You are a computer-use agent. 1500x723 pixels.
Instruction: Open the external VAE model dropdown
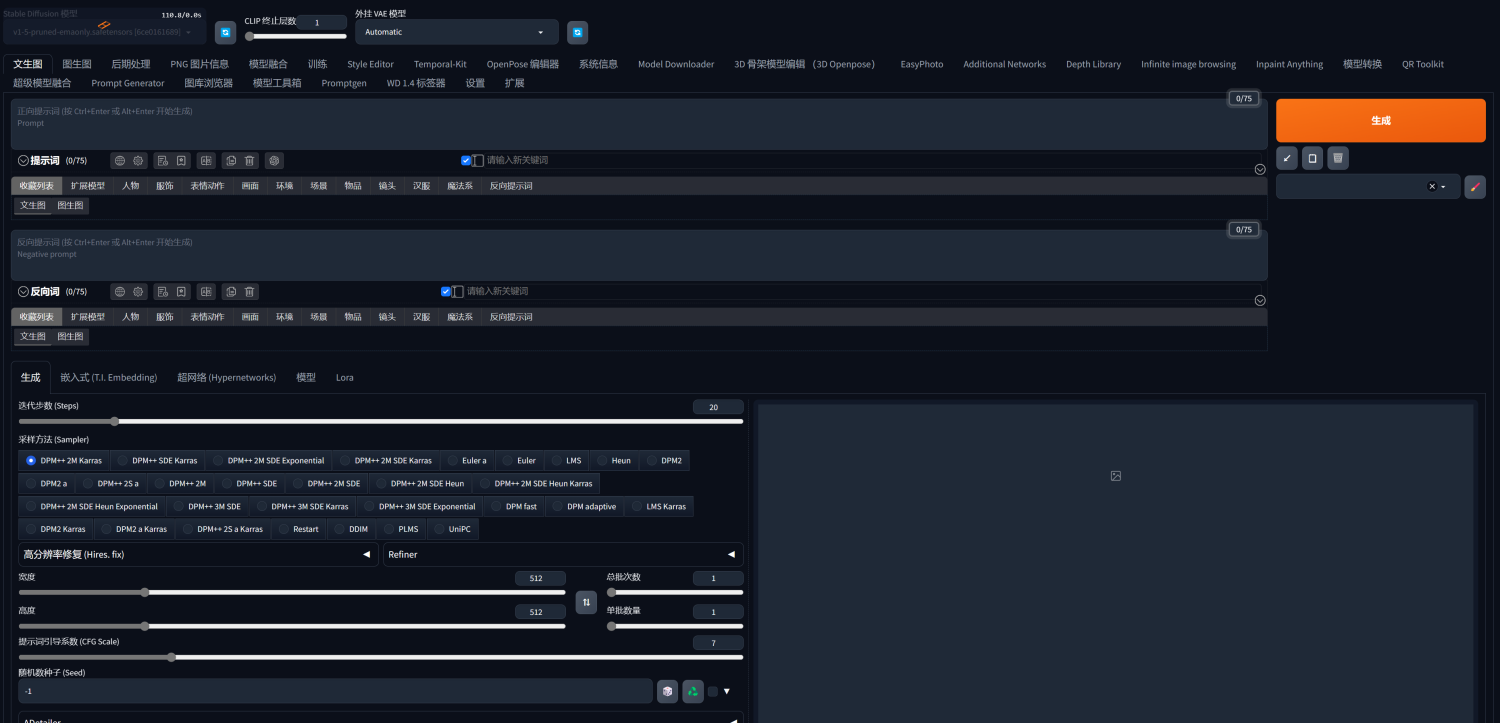[457, 32]
